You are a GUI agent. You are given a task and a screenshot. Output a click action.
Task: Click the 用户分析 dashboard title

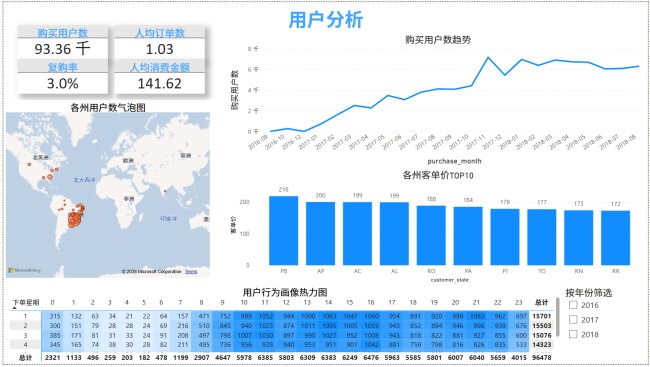[326, 19]
